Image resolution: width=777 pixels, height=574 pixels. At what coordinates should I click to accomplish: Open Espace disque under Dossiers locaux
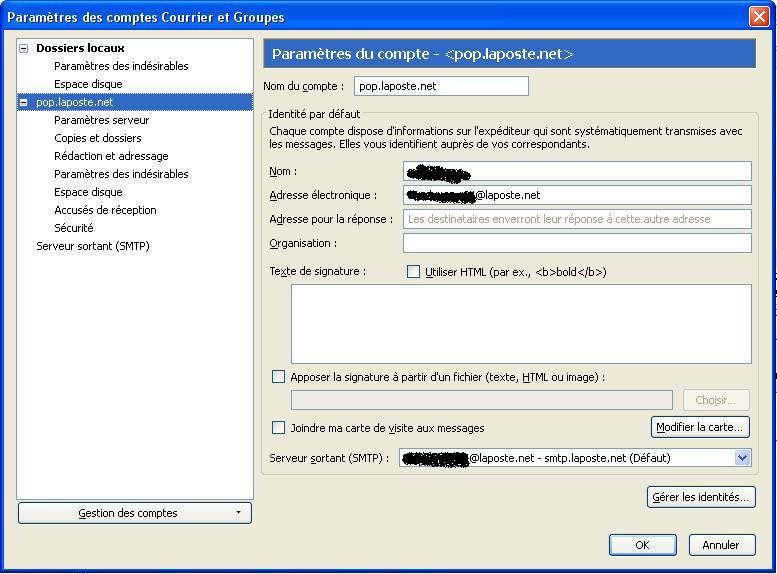(88, 84)
